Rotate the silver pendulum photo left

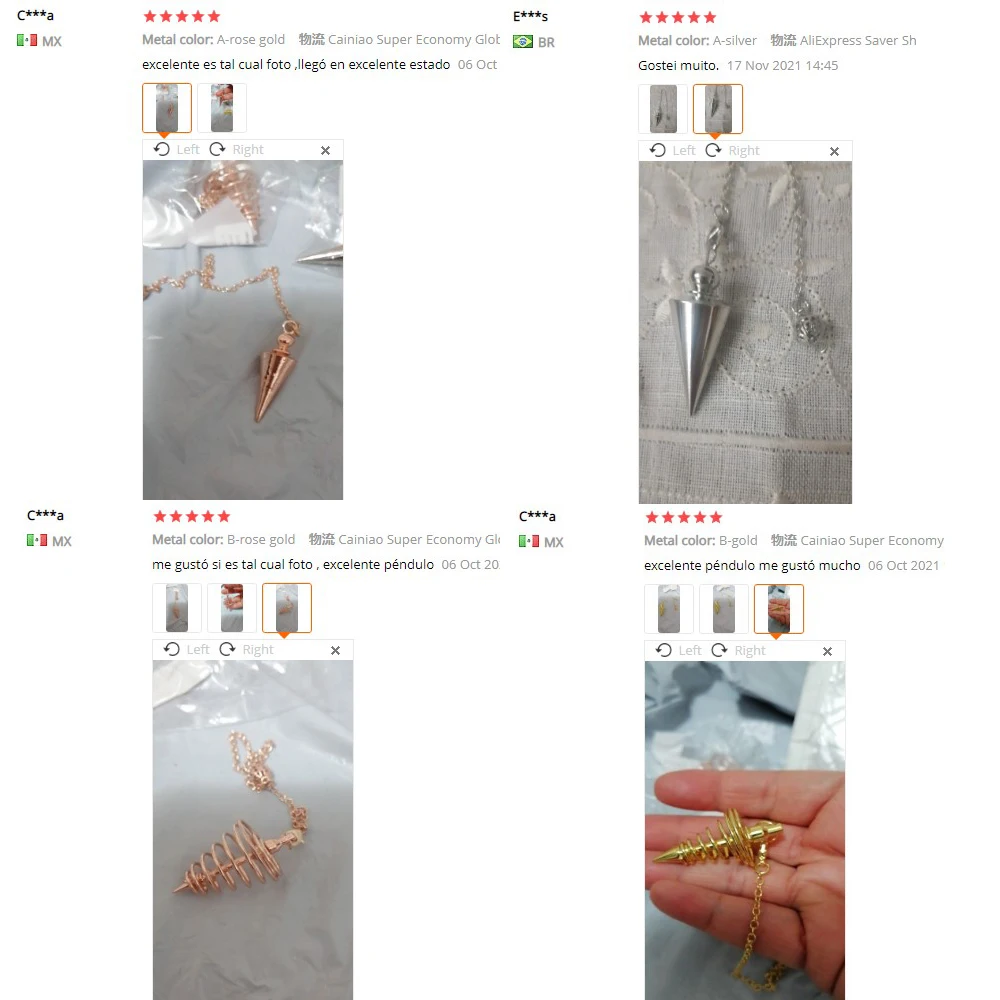pos(673,151)
